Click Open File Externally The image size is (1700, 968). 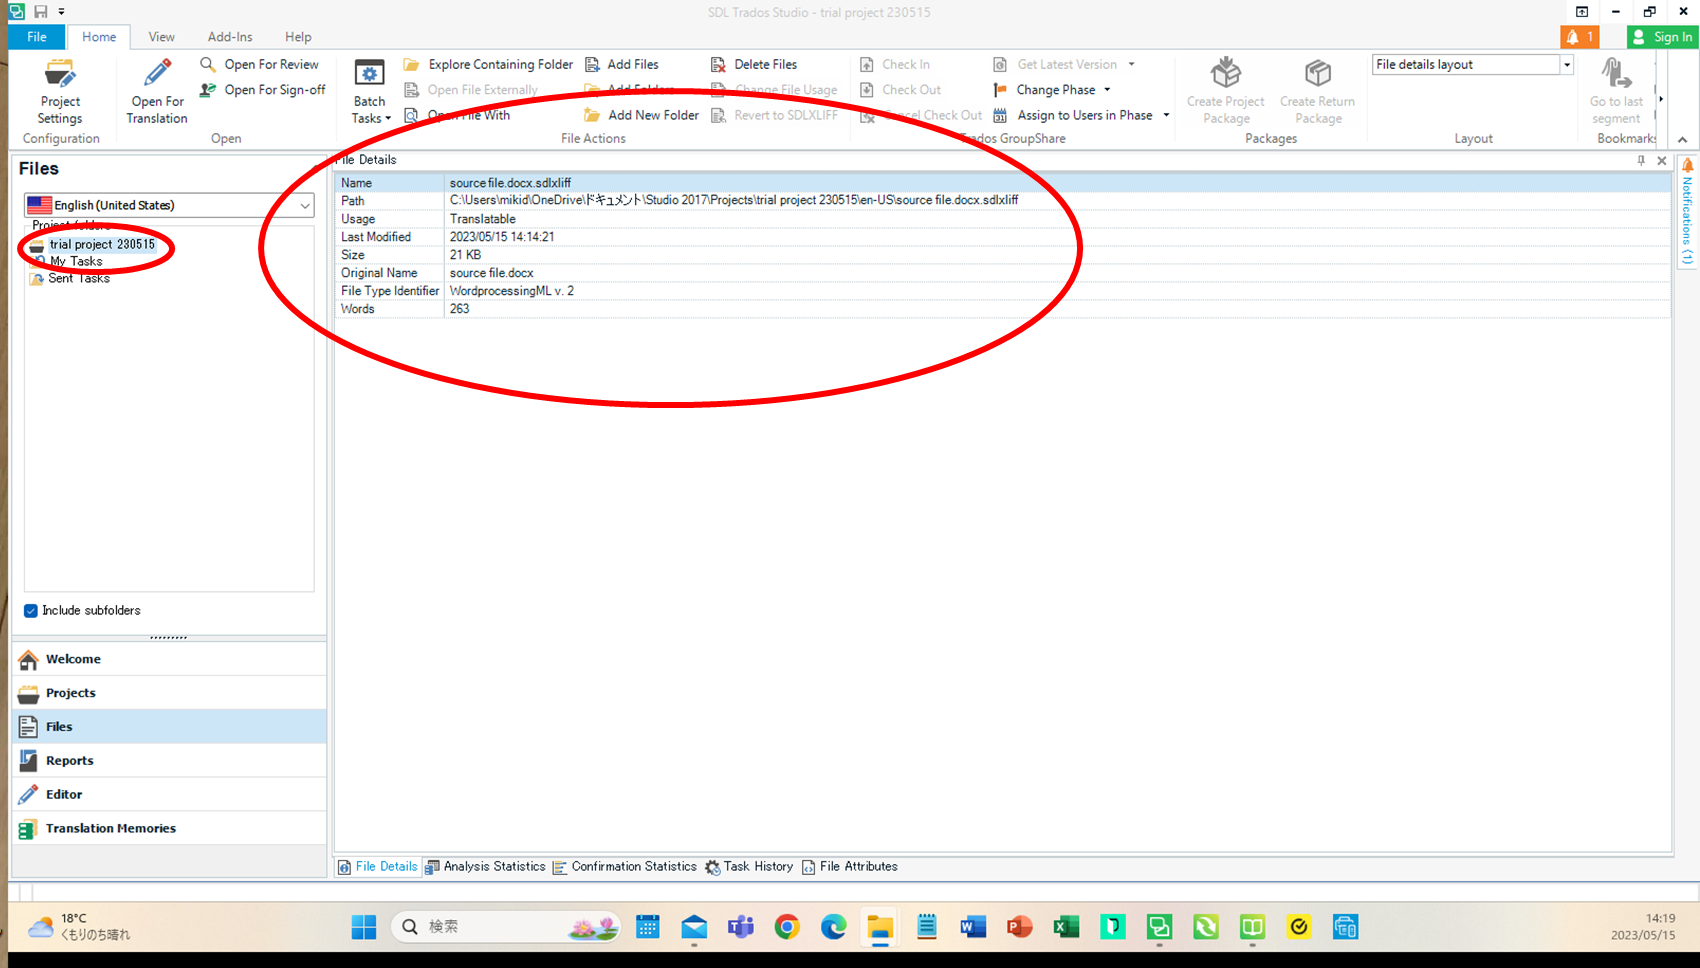point(471,90)
